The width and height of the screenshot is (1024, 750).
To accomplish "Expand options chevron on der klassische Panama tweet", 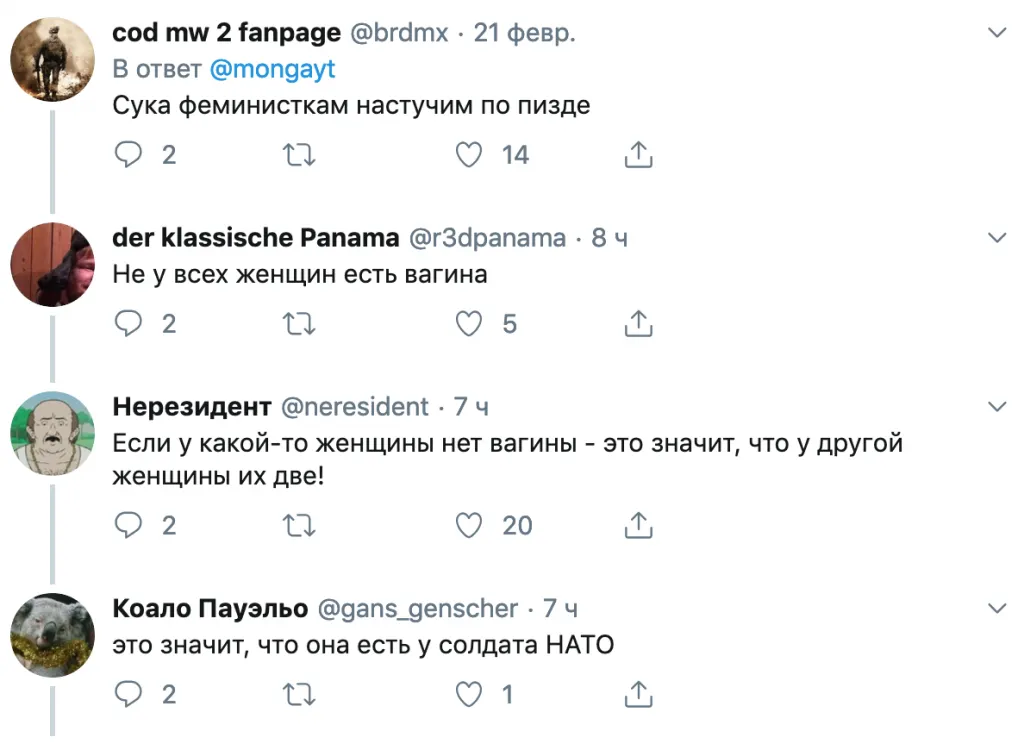I will pyautogui.click(x=997, y=238).
